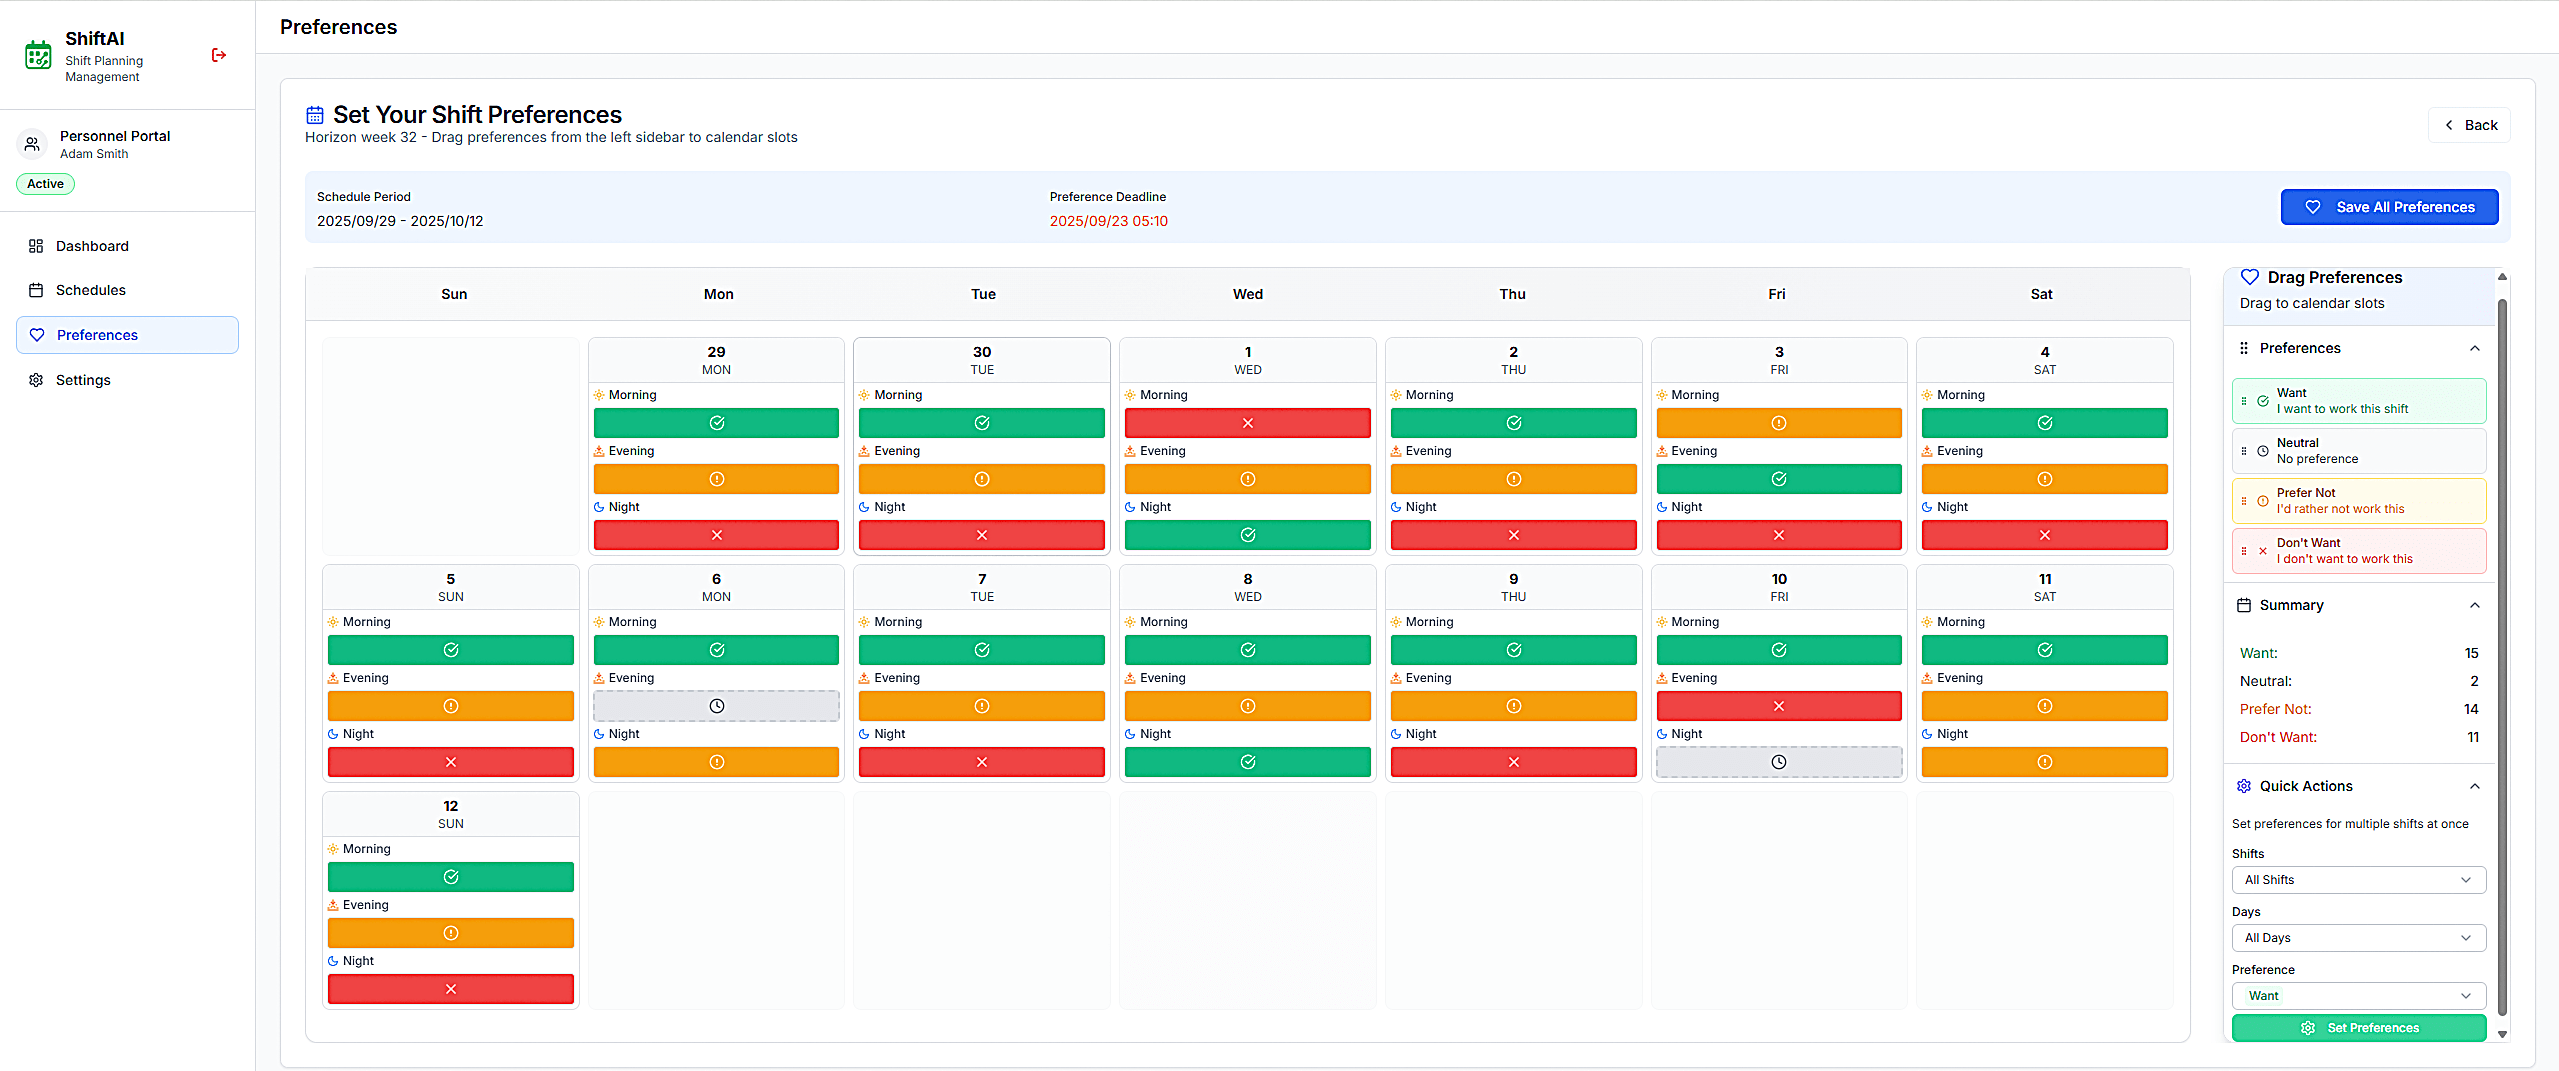
Task: Click the ShiftAI calendar logo icon
Action: pyautogui.click(x=38, y=55)
